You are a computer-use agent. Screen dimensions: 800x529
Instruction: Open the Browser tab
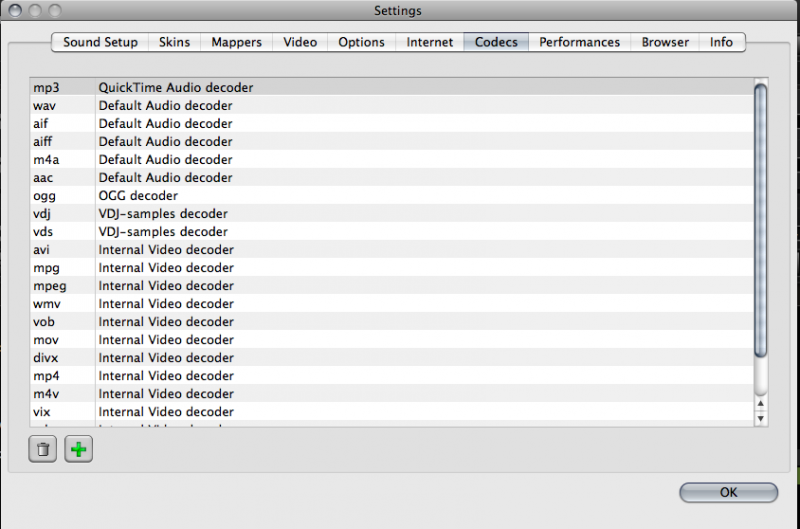pos(665,42)
